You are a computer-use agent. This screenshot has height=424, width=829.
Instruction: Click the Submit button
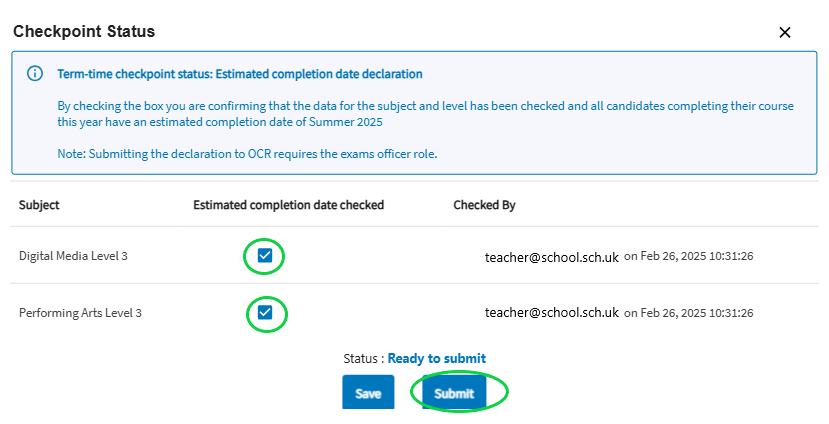point(454,393)
